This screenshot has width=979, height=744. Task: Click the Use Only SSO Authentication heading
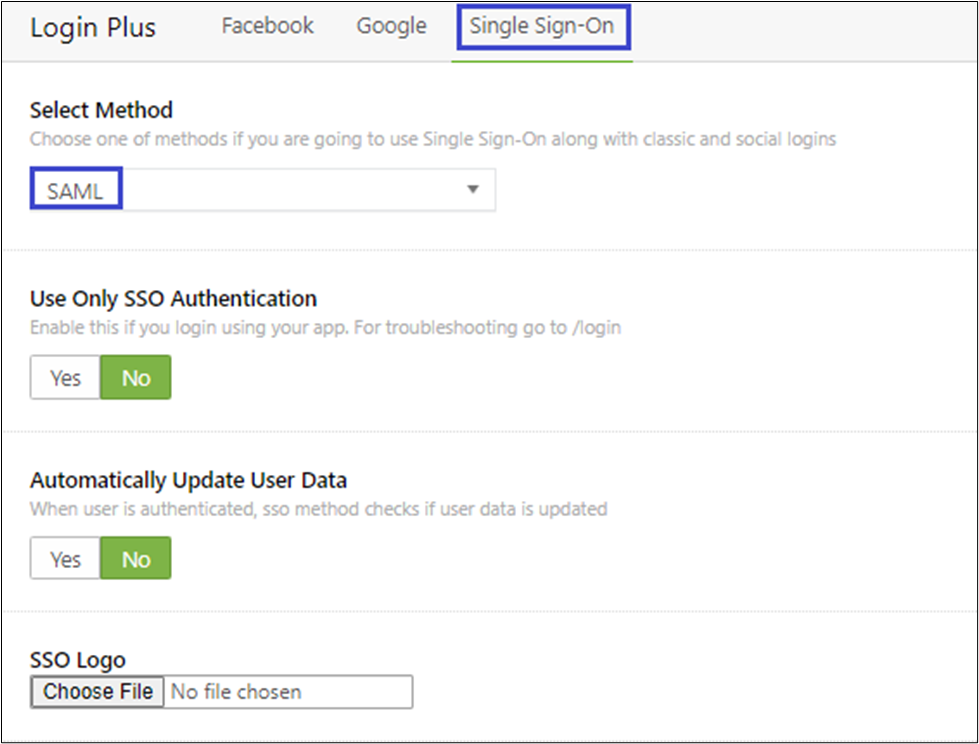(173, 298)
